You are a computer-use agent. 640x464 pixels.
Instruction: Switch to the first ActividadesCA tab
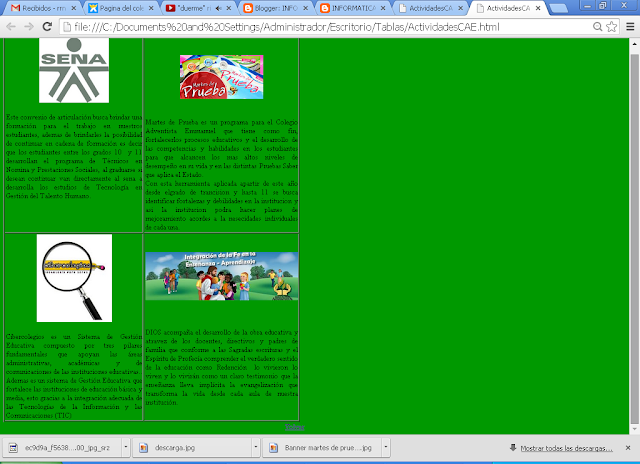(431, 8)
